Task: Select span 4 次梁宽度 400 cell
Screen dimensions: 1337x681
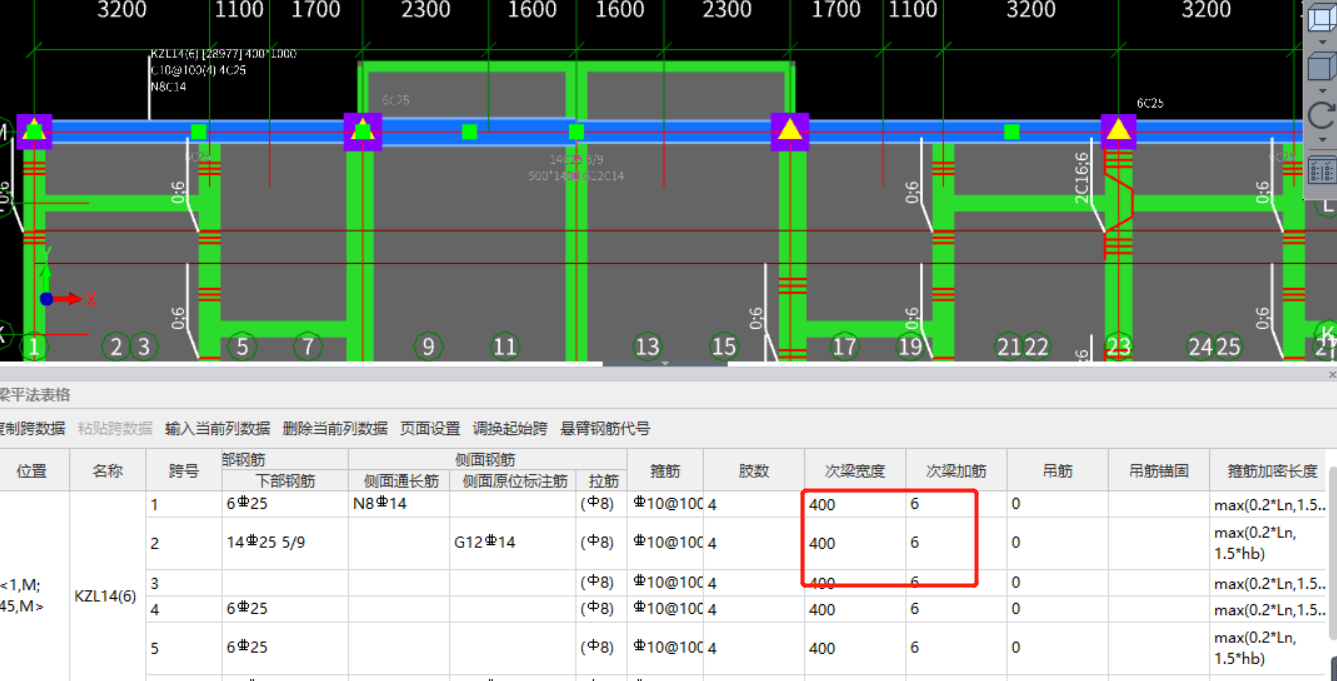Action: point(855,609)
